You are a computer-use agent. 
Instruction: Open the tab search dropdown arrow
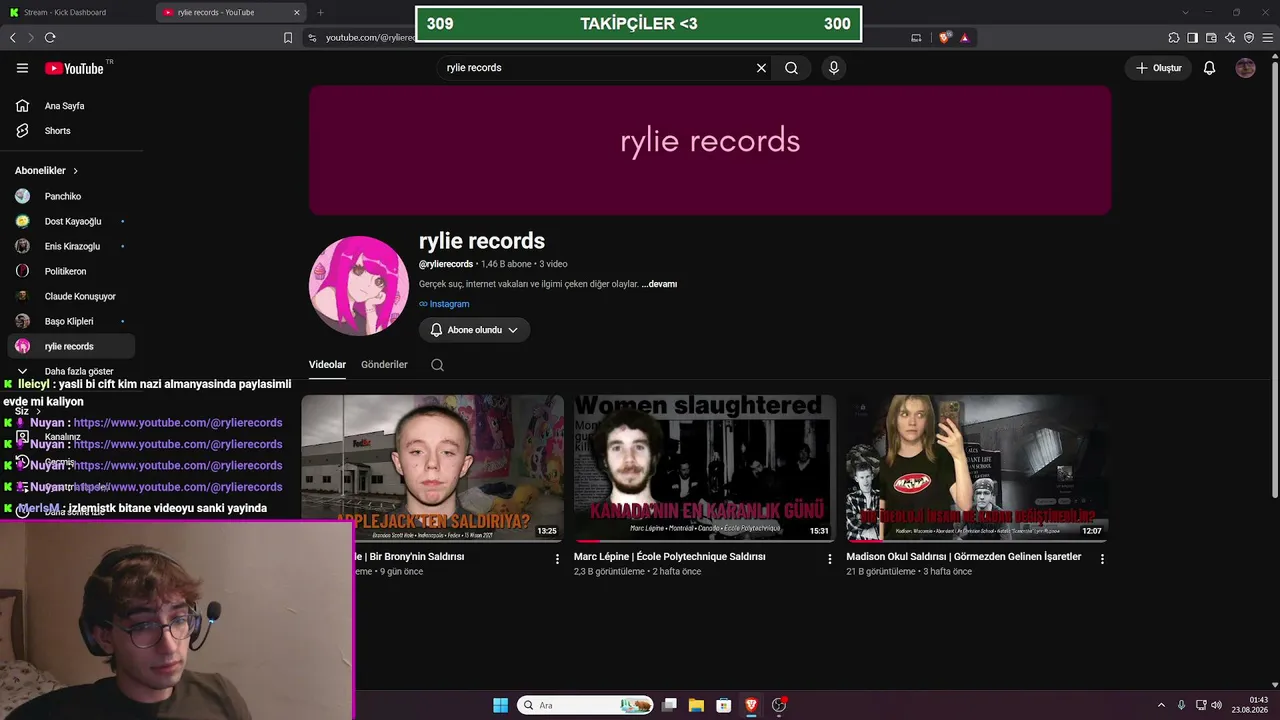tap(1185, 12)
